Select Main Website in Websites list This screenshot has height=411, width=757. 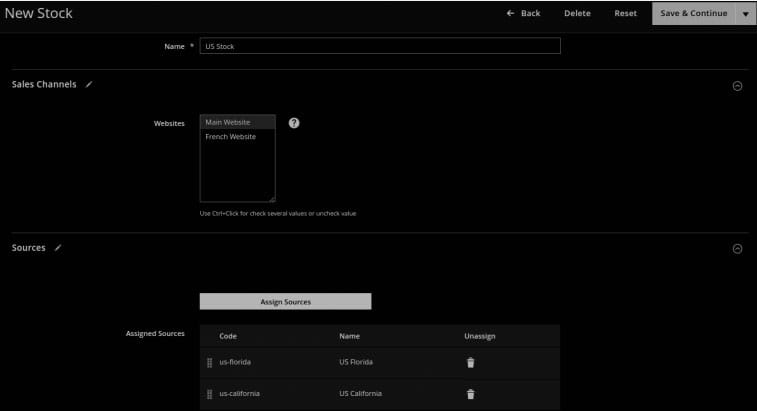228,122
